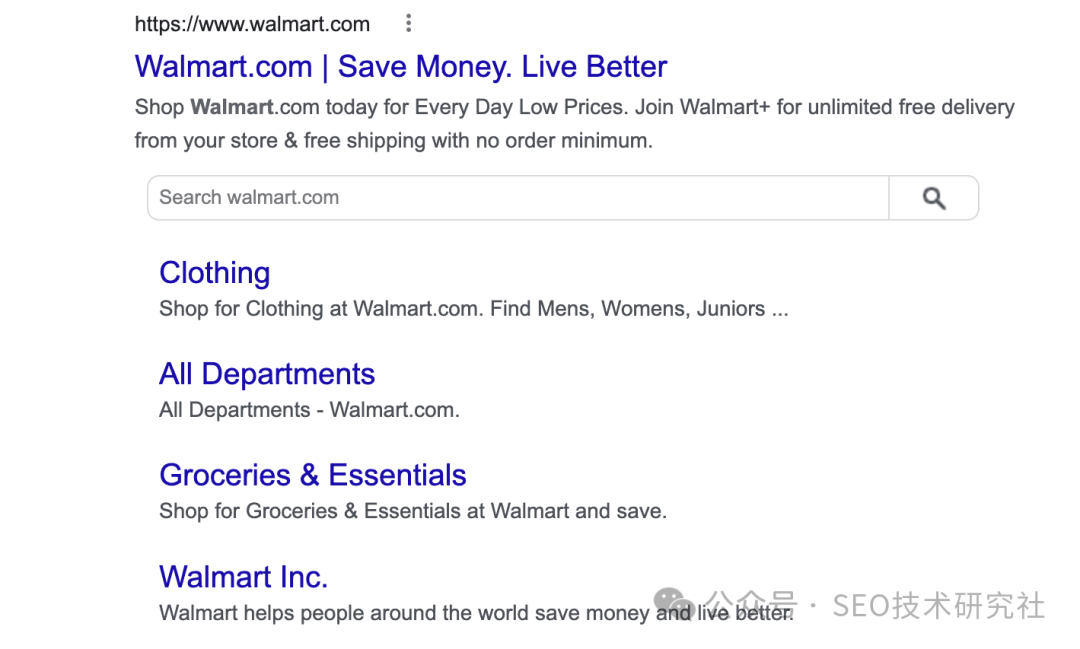Open the Groceries & Essentials sitelink
The height and width of the screenshot is (649, 1080).
pyautogui.click(x=312, y=475)
